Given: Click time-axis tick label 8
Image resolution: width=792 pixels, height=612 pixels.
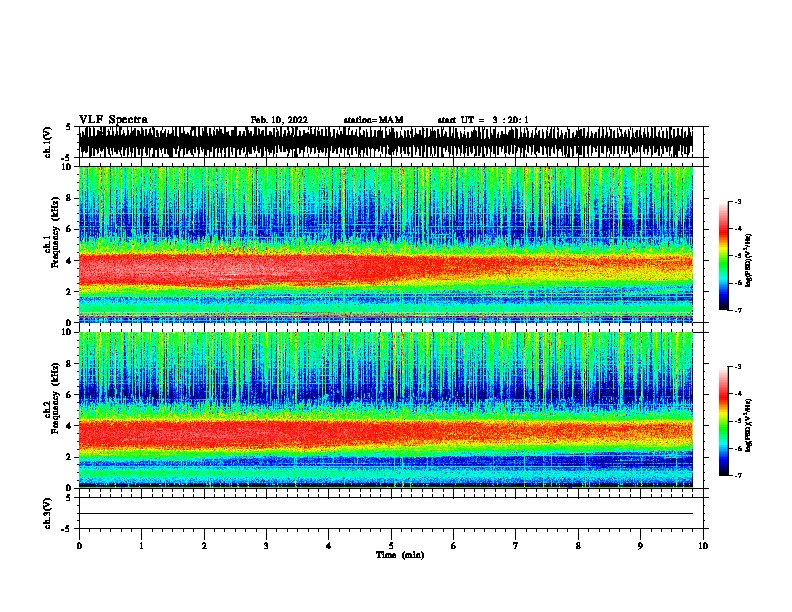Looking at the screenshot, I should point(578,545).
